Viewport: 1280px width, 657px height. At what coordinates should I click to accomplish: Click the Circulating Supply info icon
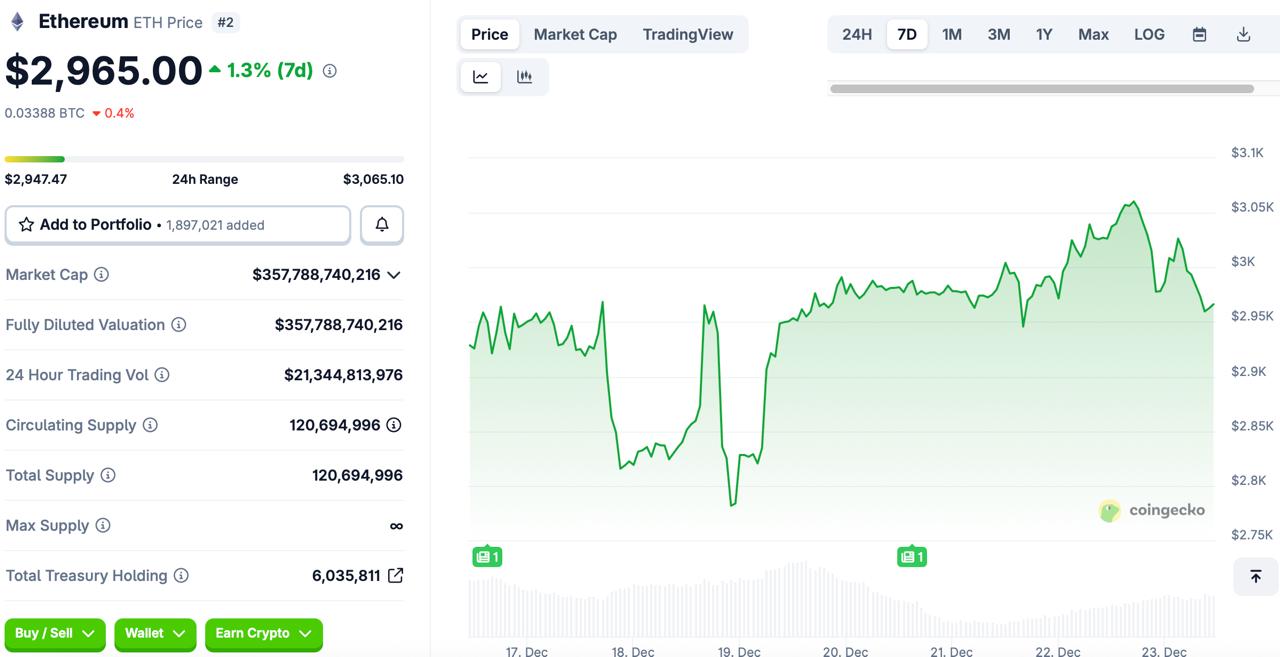151,425
